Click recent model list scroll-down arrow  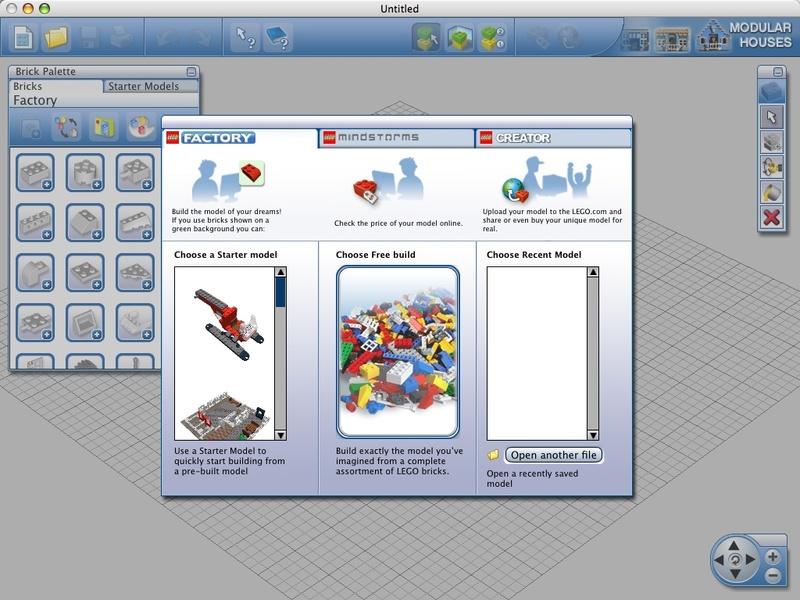[x=593, y=435]
